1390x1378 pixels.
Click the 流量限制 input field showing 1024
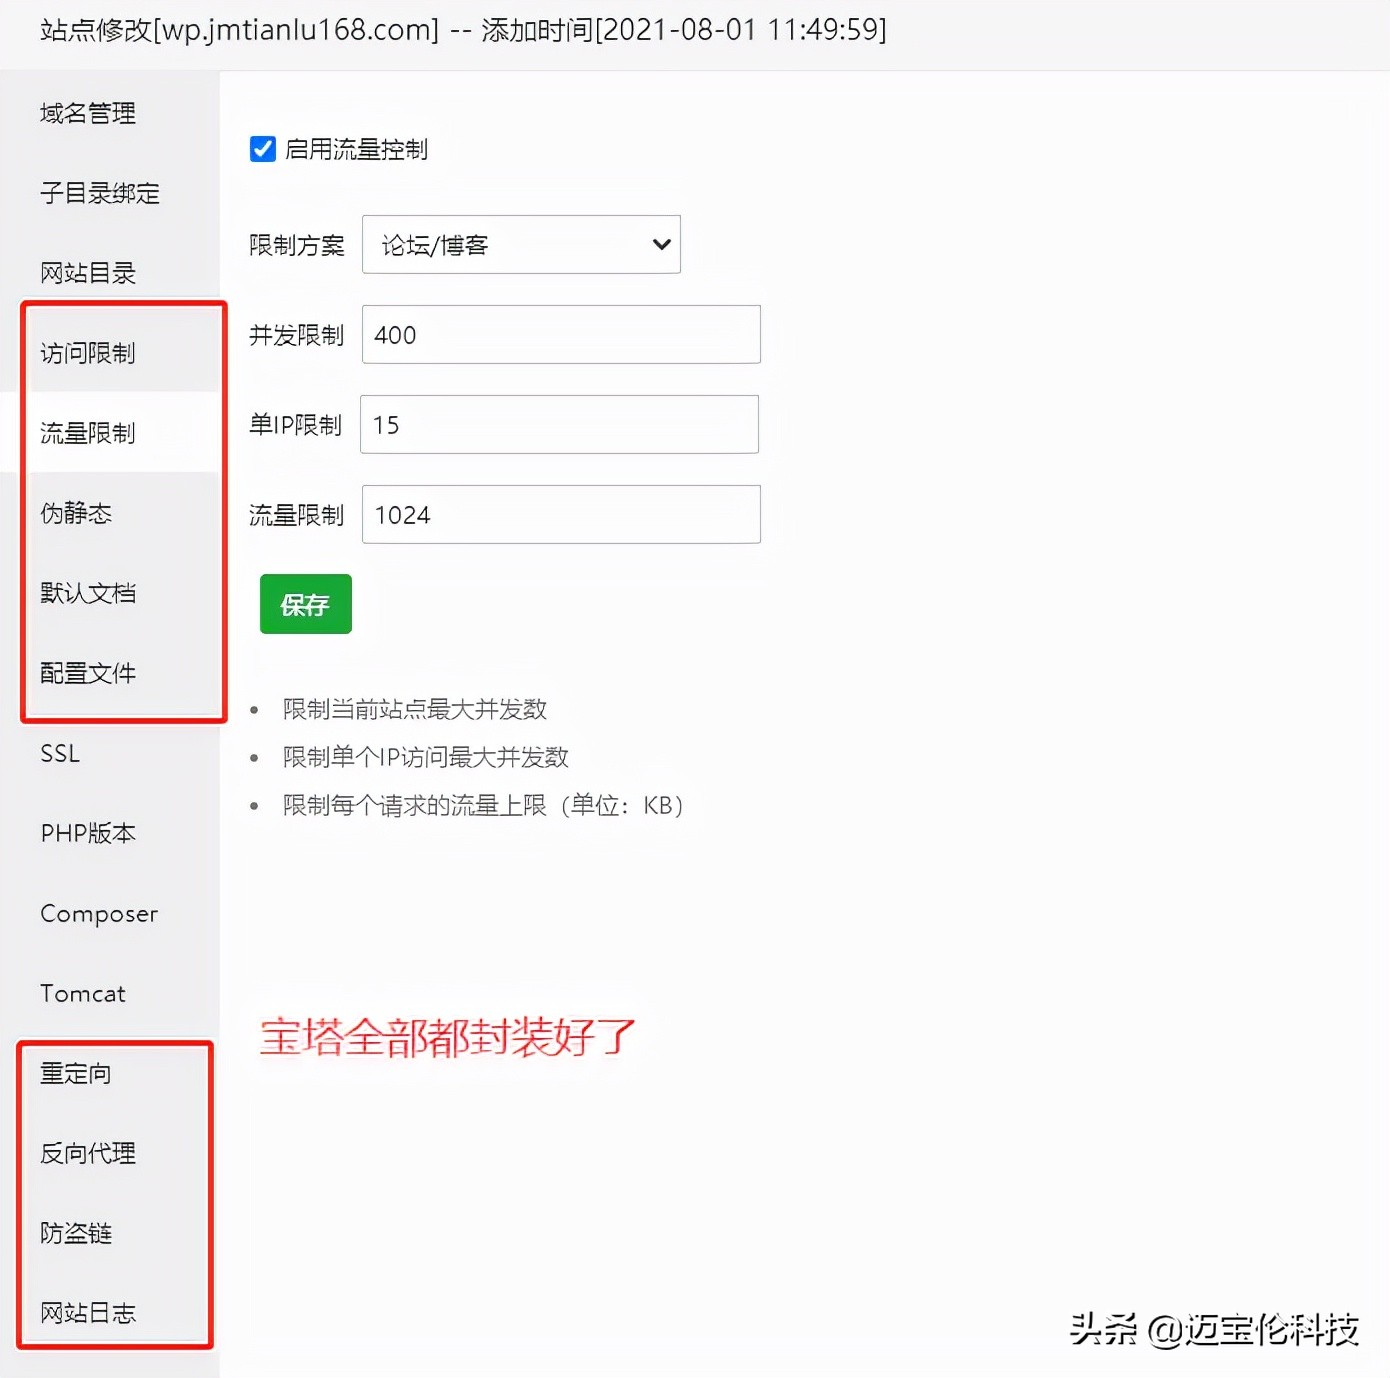coord(560,514)
